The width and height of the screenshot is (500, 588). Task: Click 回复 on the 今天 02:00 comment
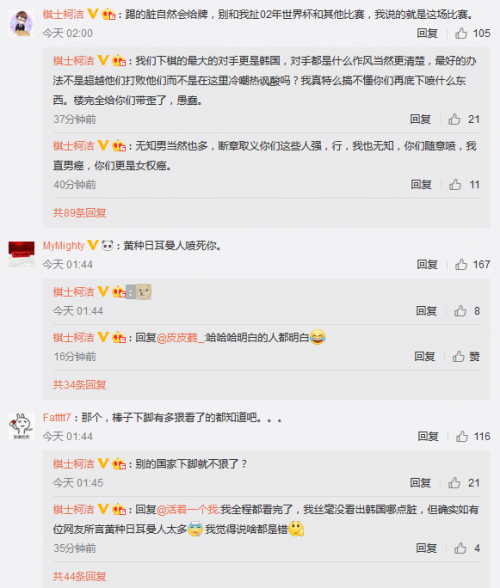pos(427,33)
